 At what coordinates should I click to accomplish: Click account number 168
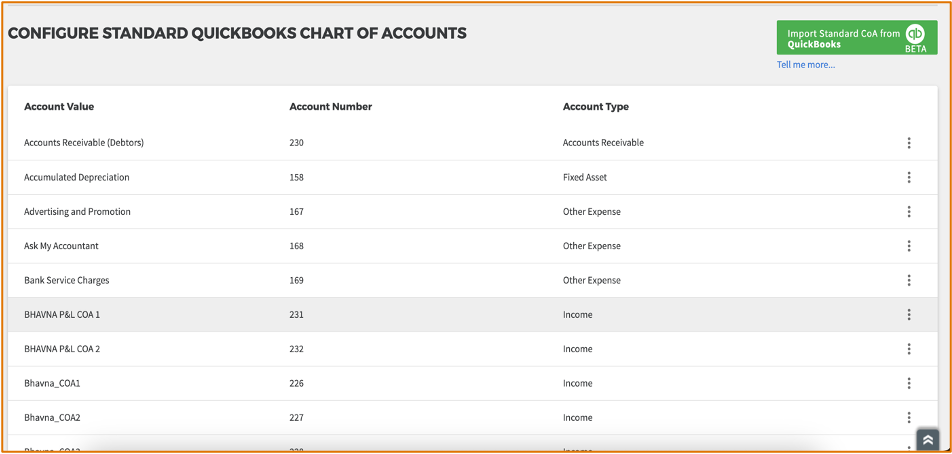(296, 246)
